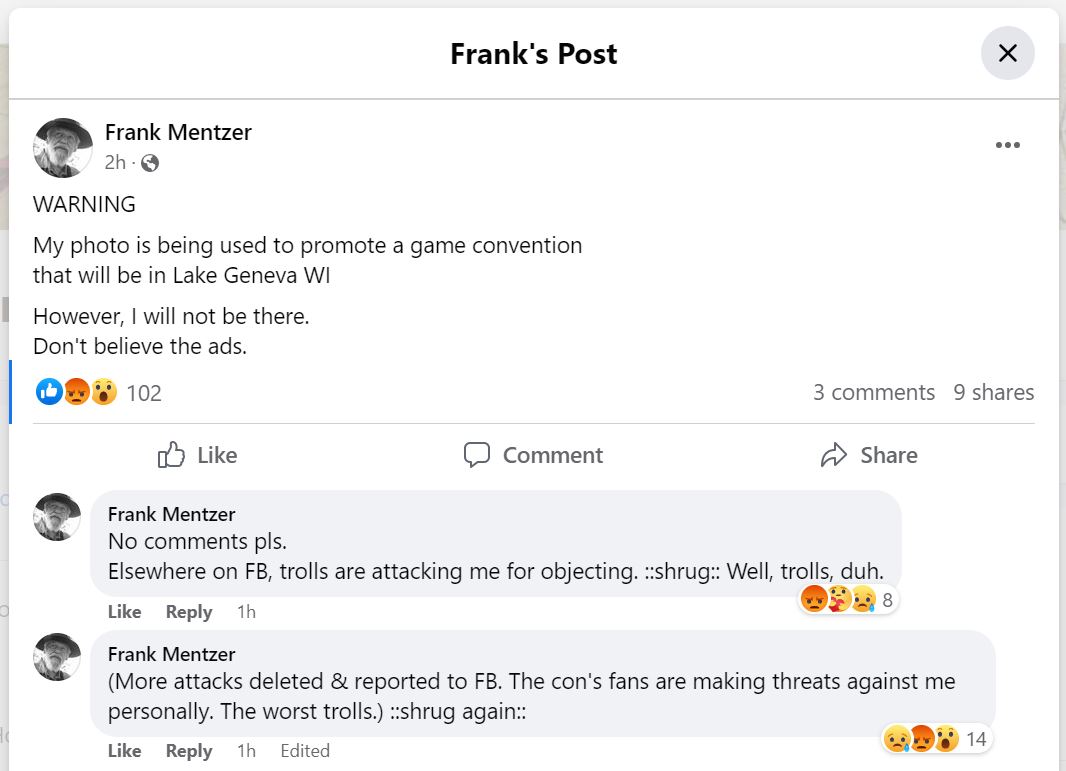
Task: Like the post with the thumbs-up button
Action: coord(198,455)
